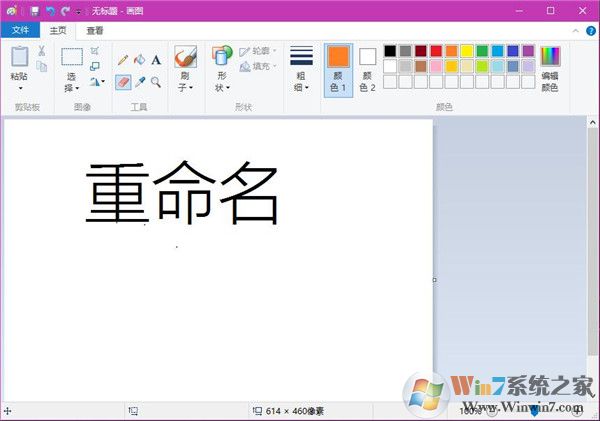
Task: Click the Resize icon
Action: pos(95,66)
